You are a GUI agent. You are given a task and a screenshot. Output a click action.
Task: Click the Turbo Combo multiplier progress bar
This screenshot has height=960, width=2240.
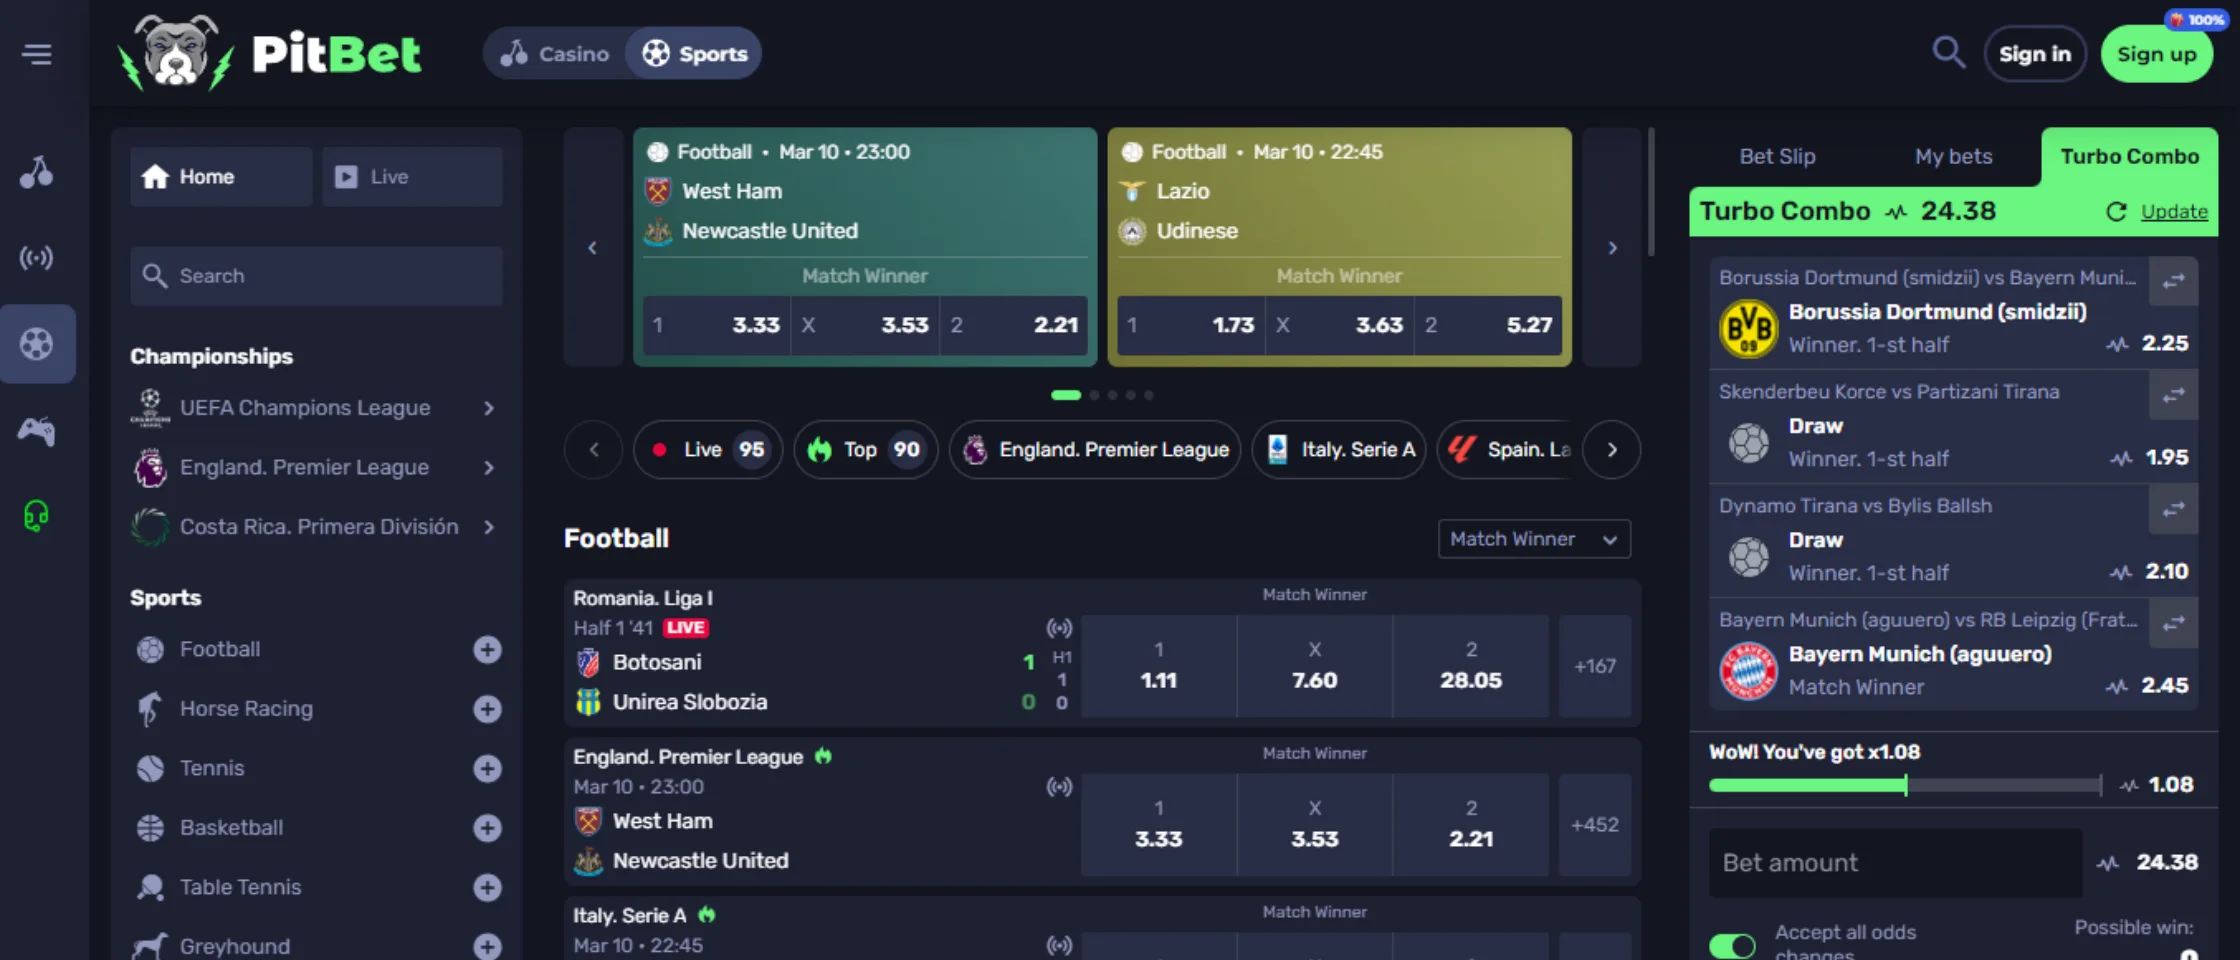coord(1904,785)
